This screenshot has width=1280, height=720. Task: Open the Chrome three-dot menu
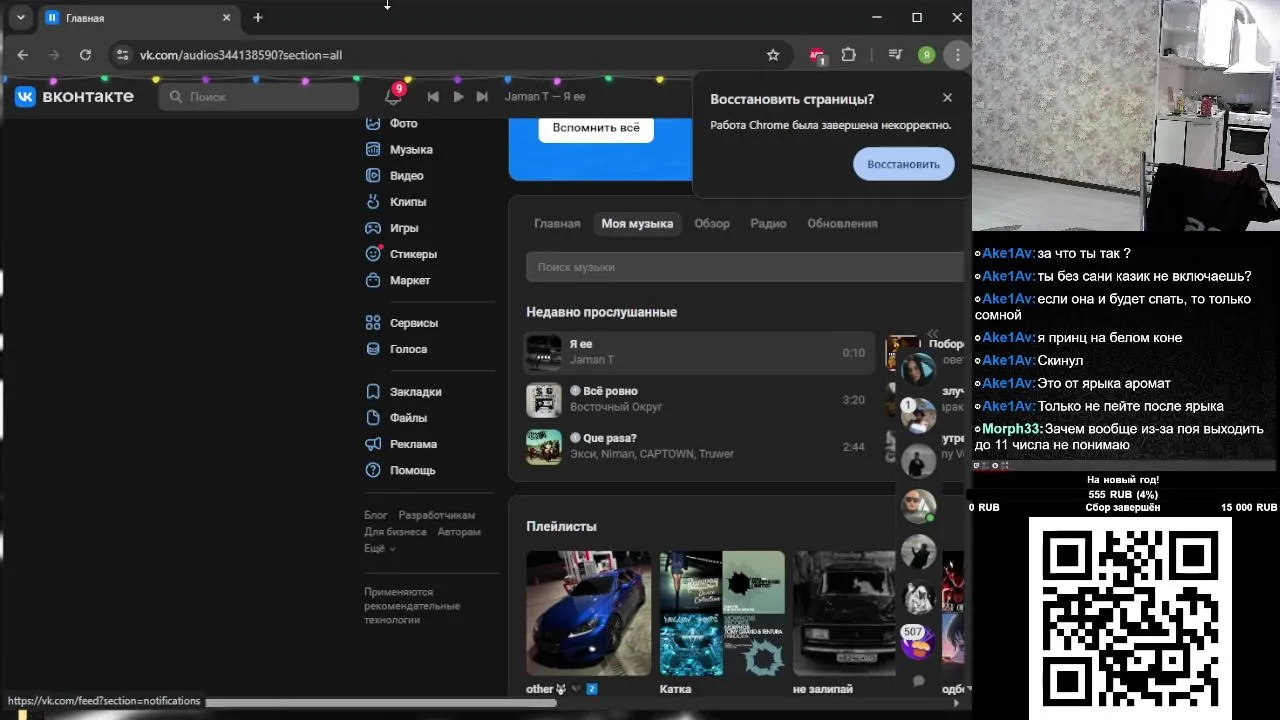click(x=958, y=55)
